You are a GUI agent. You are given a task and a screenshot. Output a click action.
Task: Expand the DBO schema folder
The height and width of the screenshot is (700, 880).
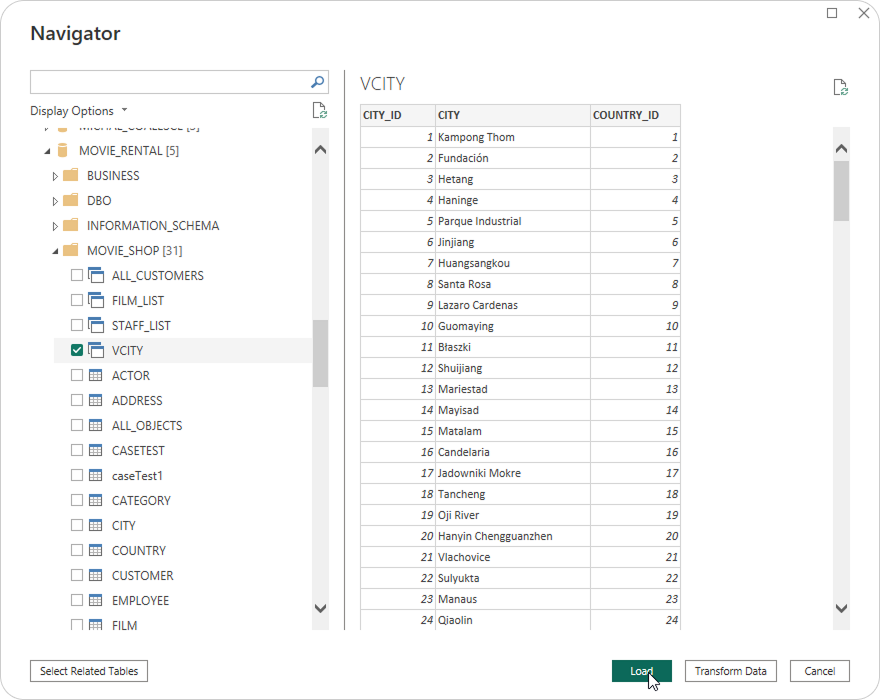click(56, 201)
